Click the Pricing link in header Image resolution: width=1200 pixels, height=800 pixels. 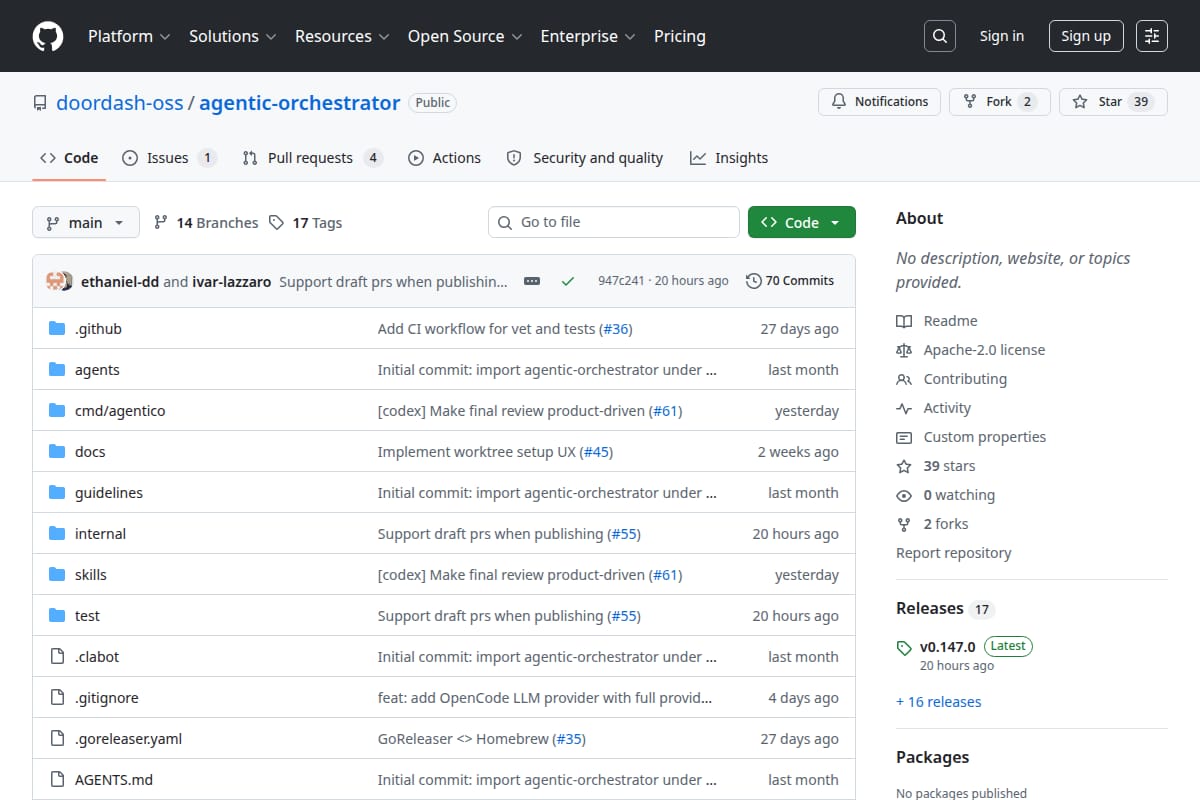click(680, 36)
